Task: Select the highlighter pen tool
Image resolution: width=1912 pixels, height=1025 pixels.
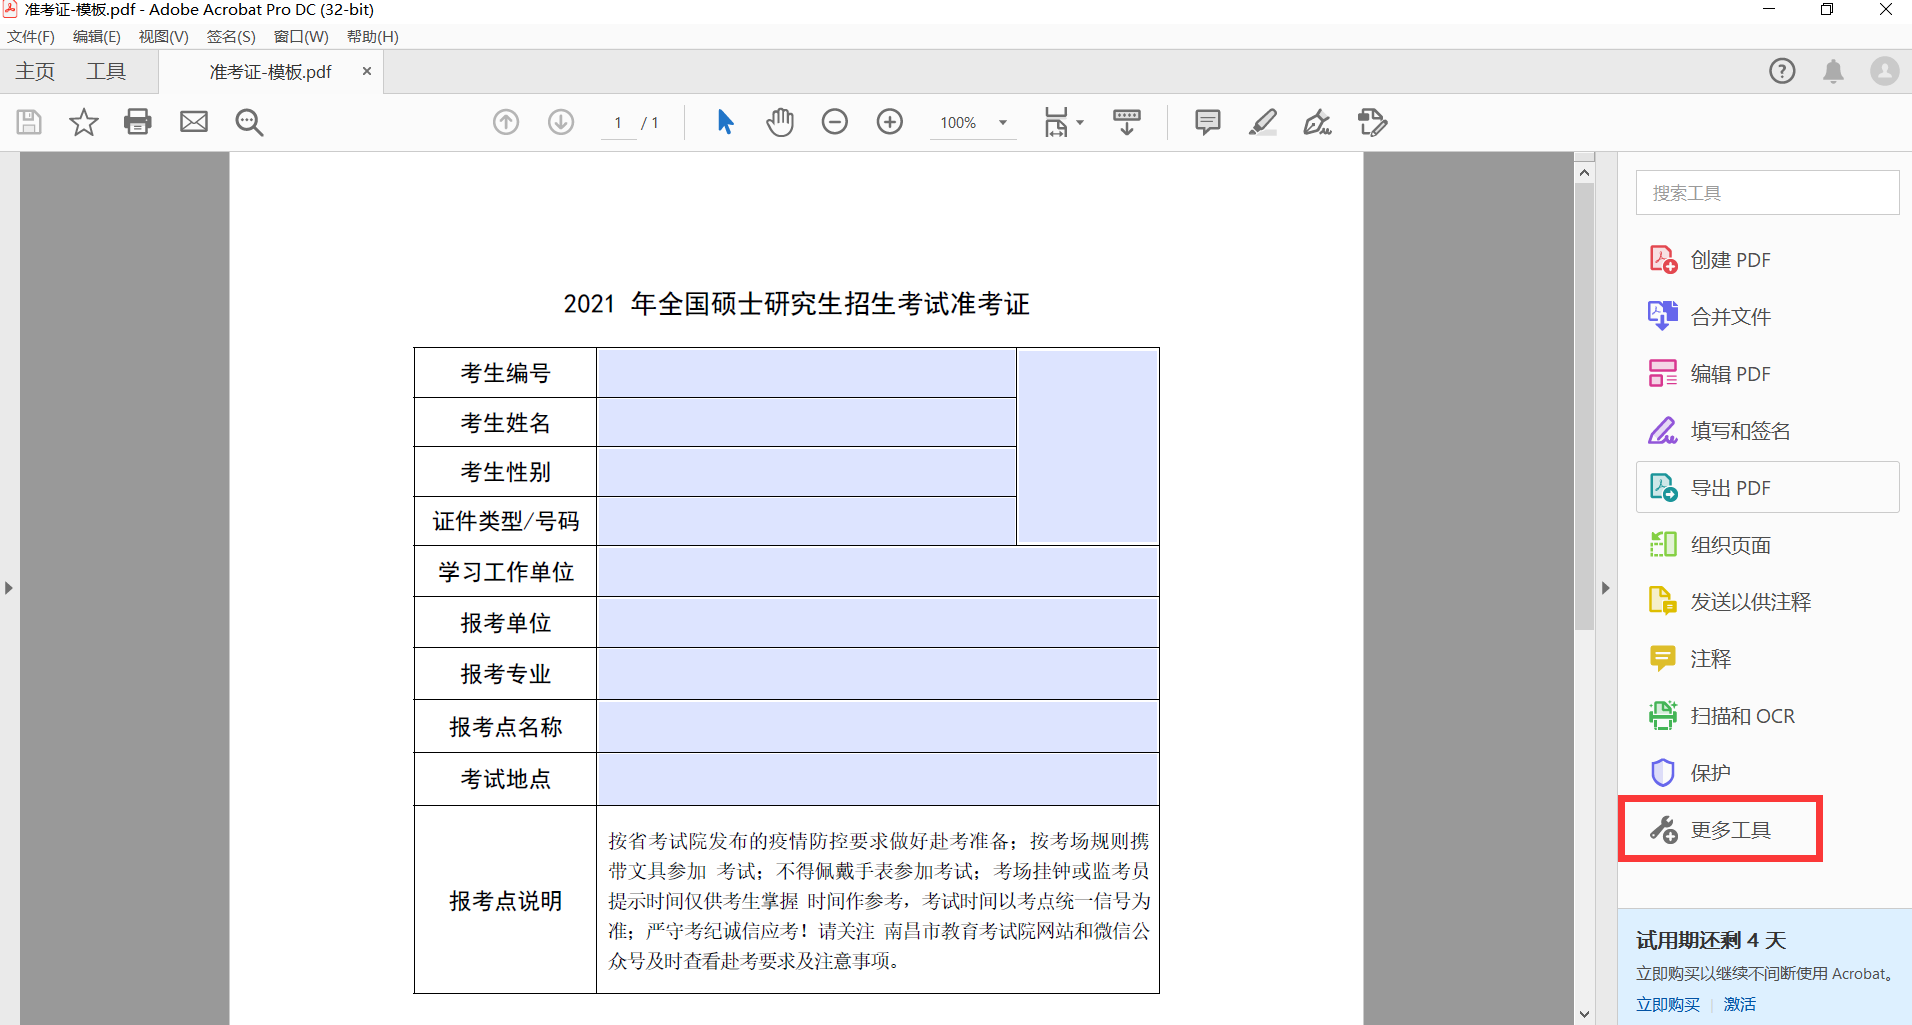Action: (x=1263, y=122)
